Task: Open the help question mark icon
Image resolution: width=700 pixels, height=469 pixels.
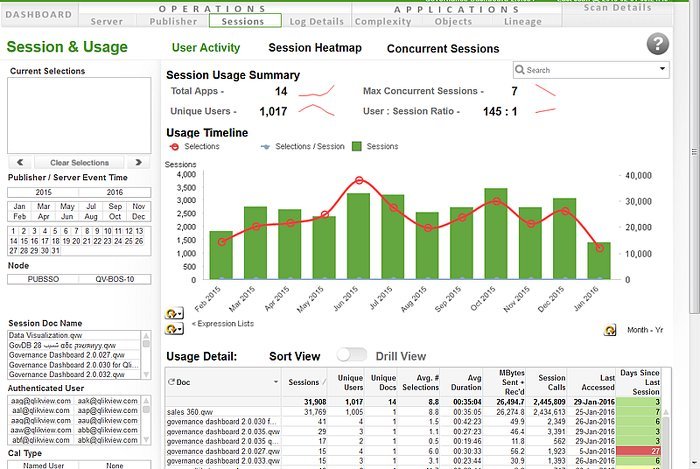Action: coord(658,44)
